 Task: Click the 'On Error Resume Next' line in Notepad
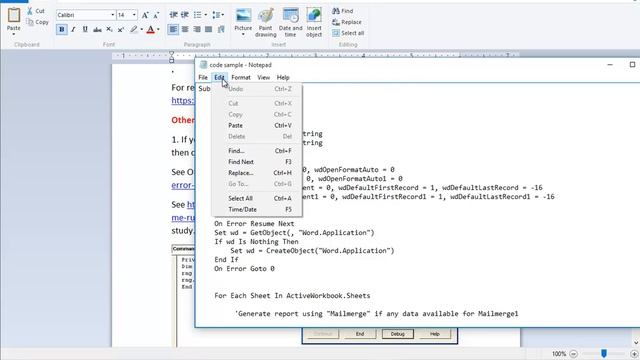(254, 224)
